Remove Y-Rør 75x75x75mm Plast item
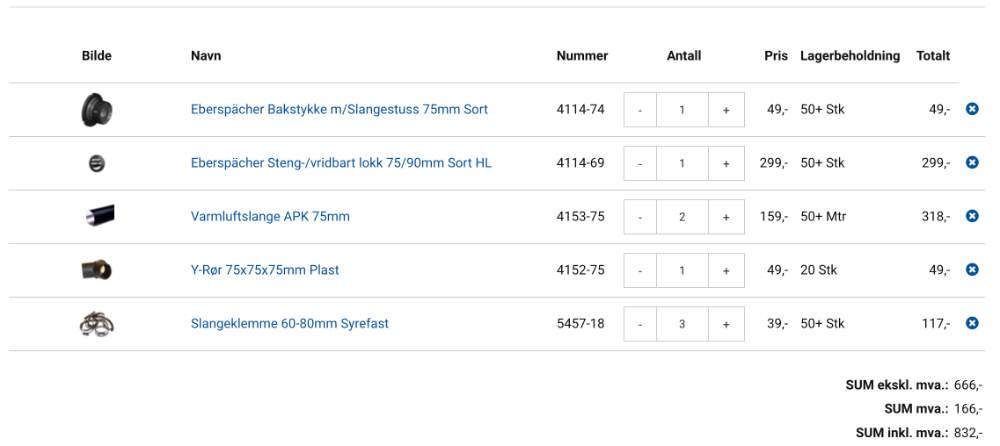Screen dimensions: 1000x446 click(972, 269)
